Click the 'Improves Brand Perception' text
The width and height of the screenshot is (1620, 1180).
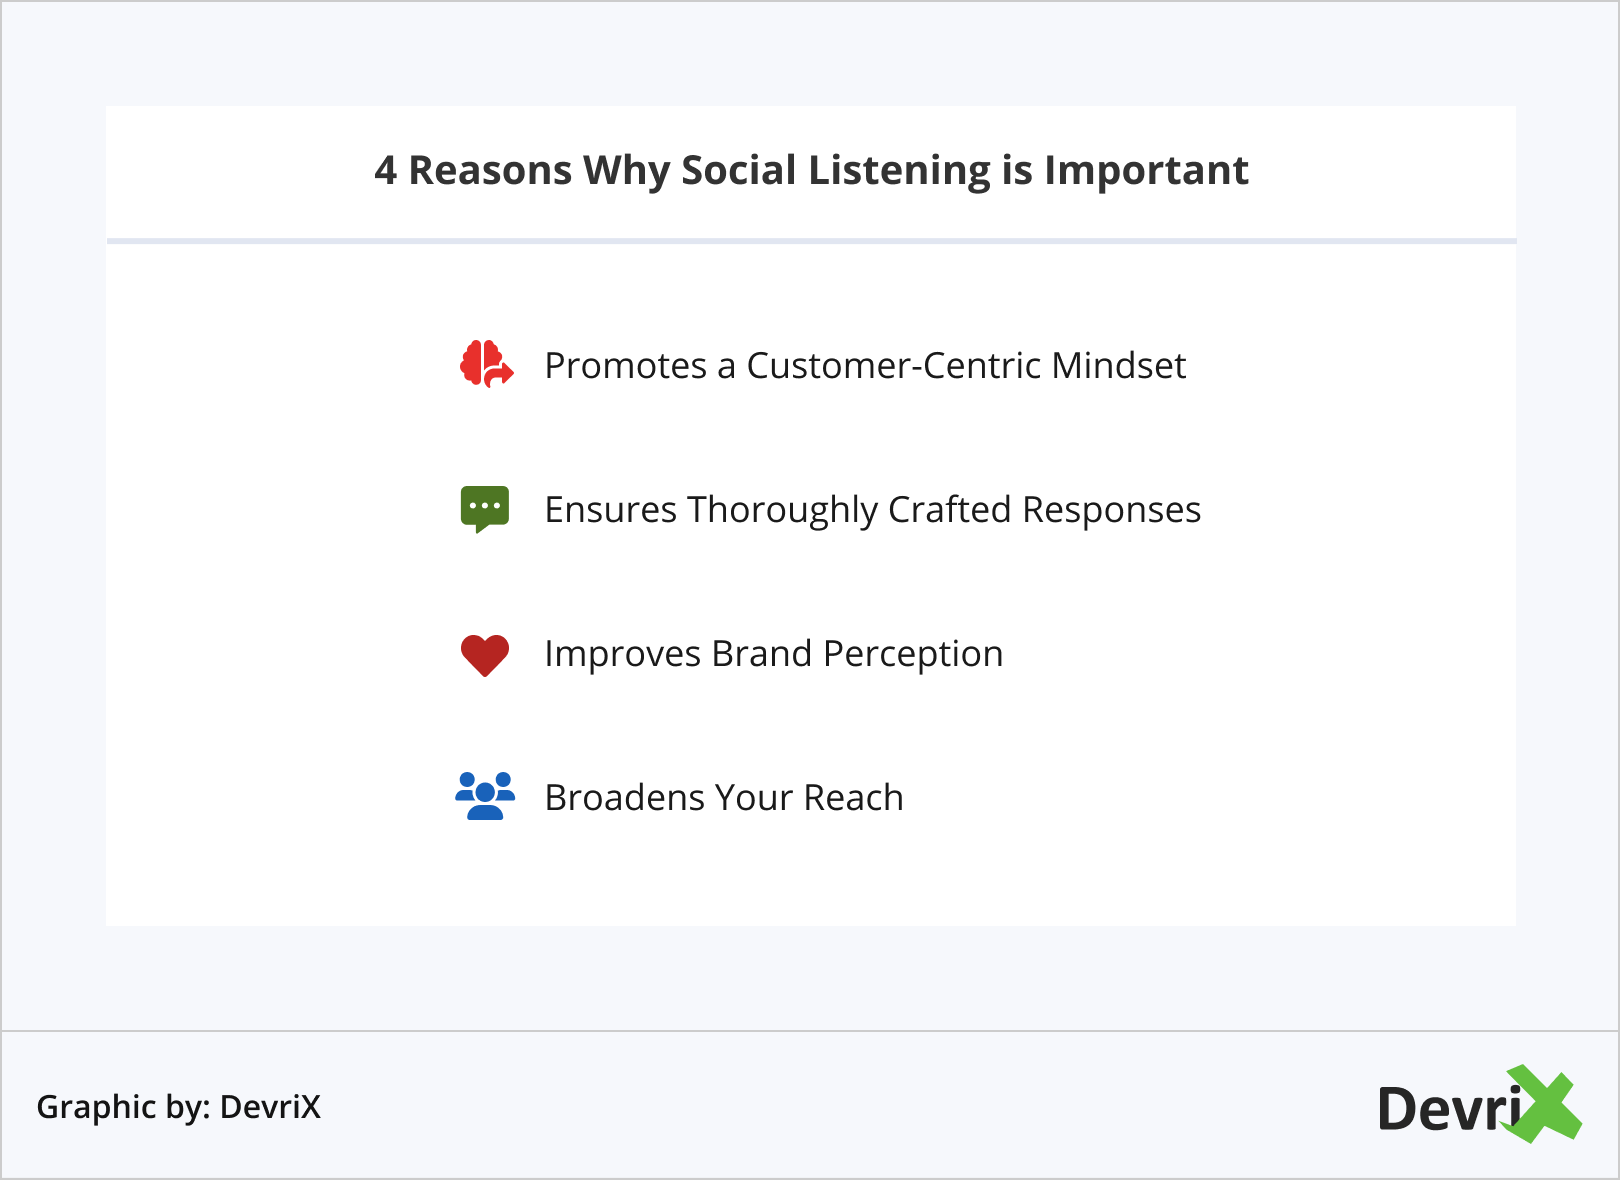pos(773,654)
